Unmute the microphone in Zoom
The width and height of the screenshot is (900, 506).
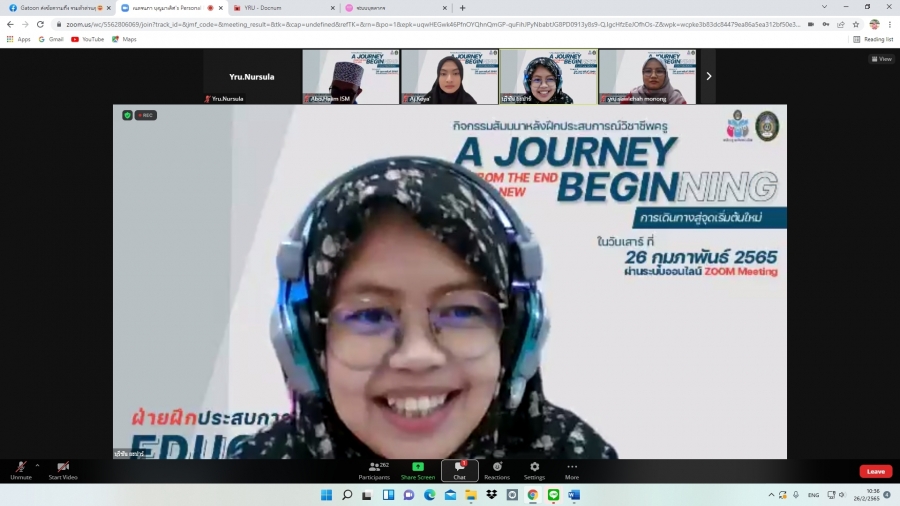[21, 468]
